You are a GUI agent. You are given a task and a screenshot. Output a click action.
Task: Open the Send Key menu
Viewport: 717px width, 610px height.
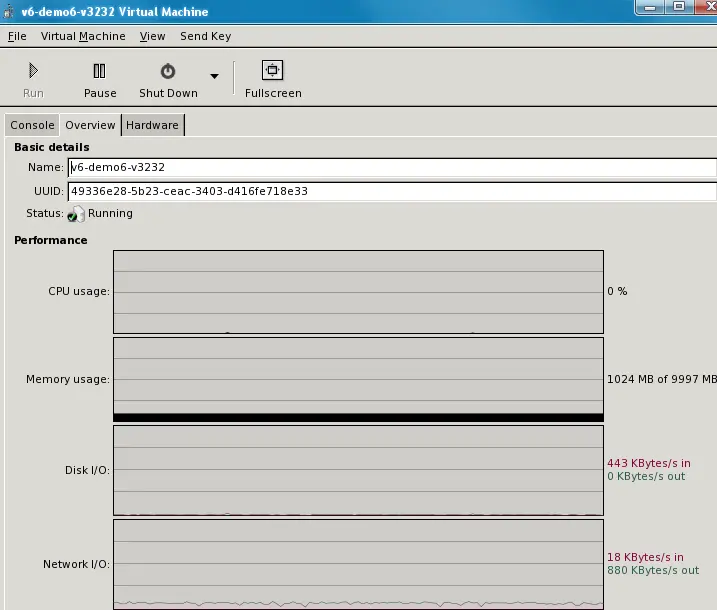[x=205, y=36]
